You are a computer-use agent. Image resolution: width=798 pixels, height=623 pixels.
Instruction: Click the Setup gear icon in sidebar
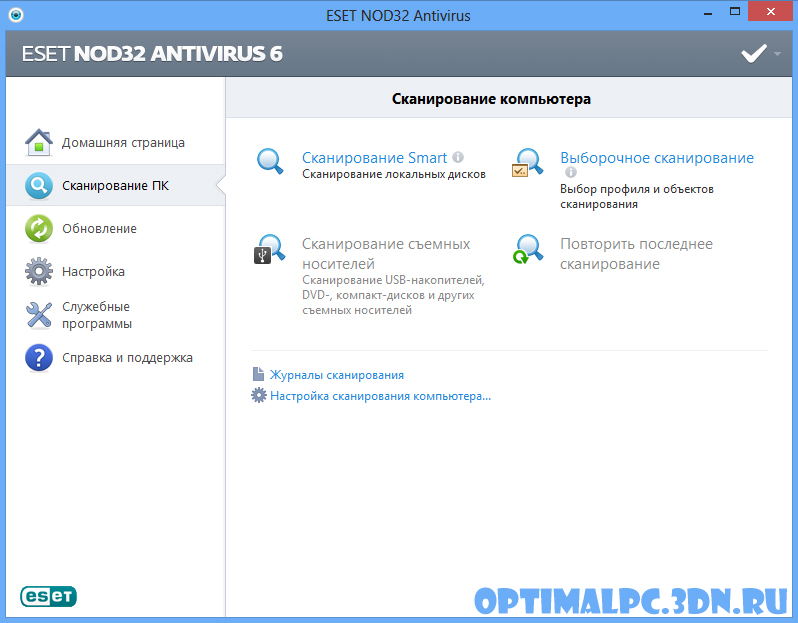coord(39,271)
